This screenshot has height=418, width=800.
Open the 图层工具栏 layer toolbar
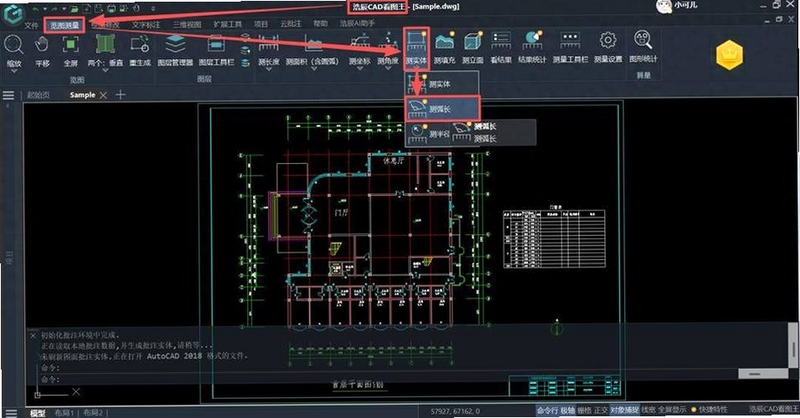tap(216, 51)
